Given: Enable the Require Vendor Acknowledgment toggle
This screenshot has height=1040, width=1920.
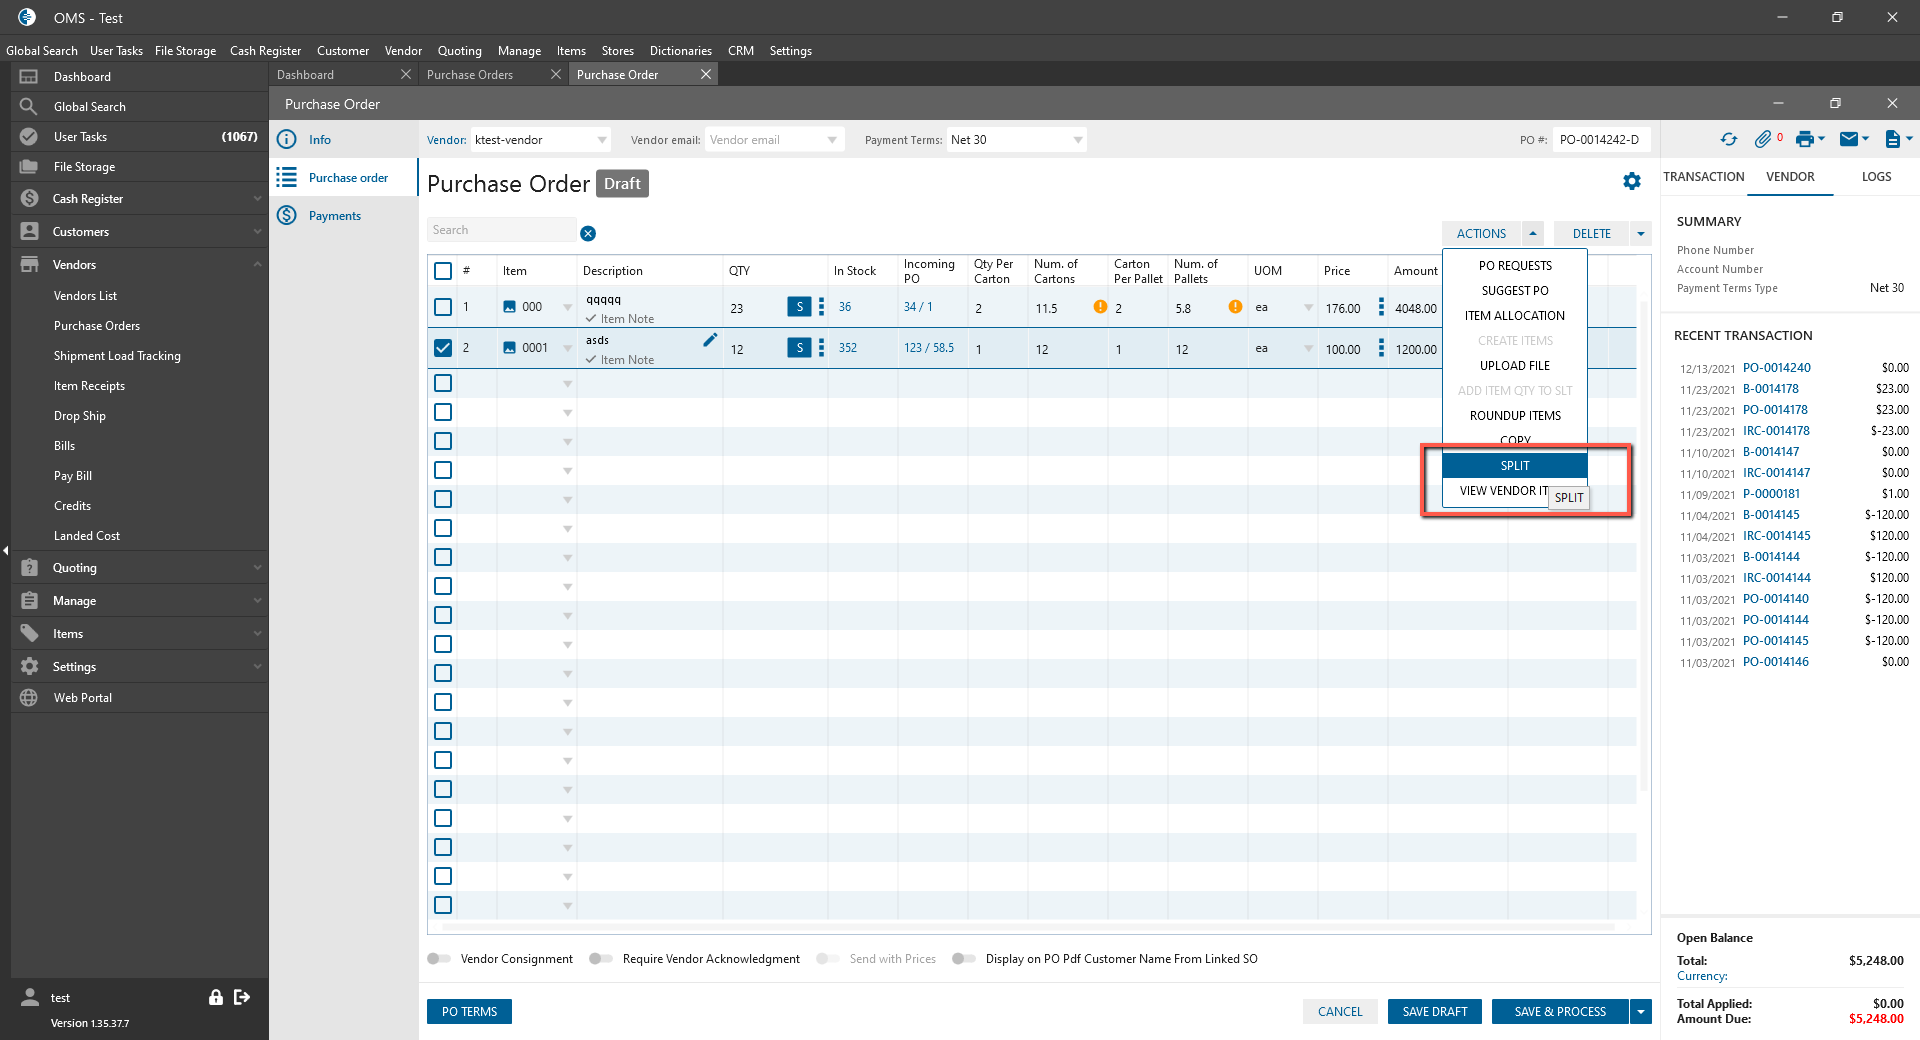Looking at the screenshot, I should (601, 959).
